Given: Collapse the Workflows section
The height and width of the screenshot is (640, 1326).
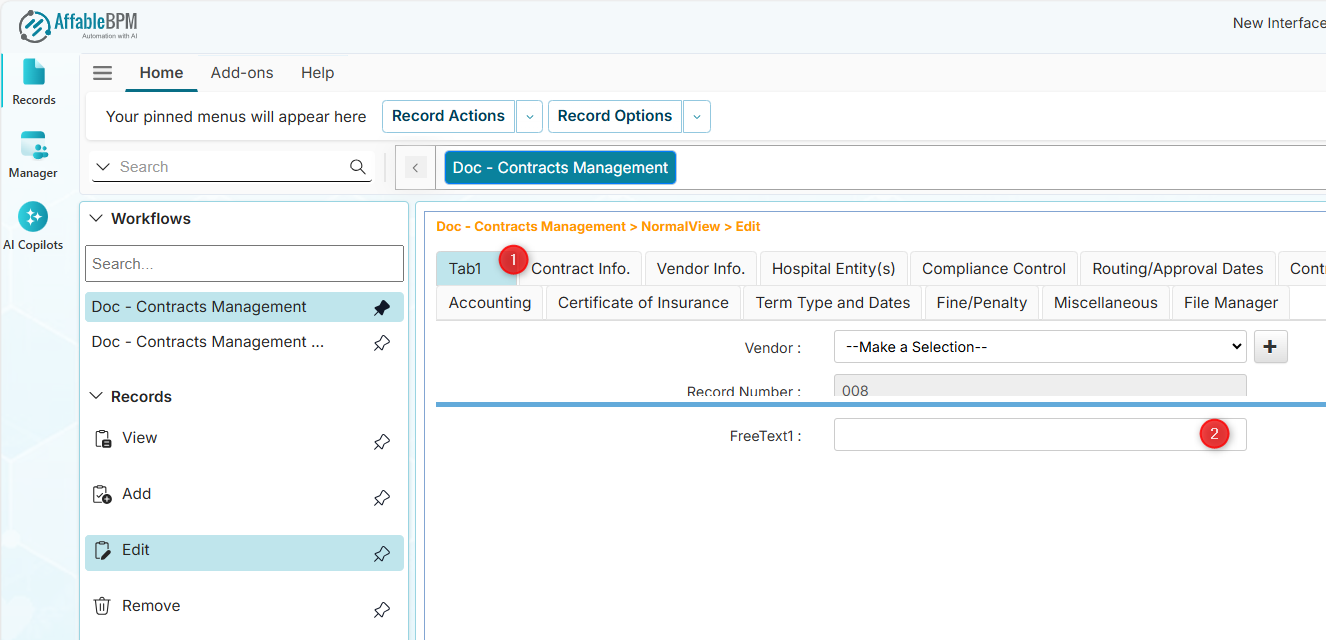Looking at the screenshot, I should pyautogui.click(x=97, y=219).
